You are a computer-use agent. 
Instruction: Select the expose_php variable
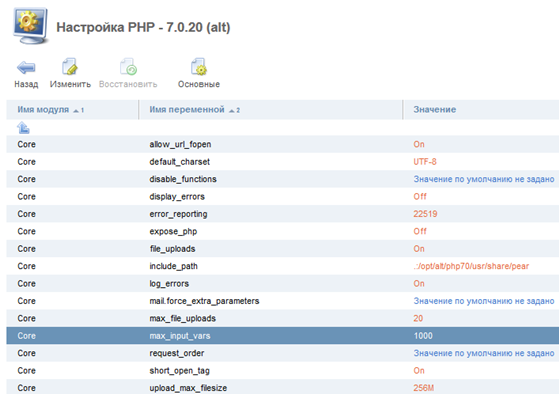coord(173,231)
